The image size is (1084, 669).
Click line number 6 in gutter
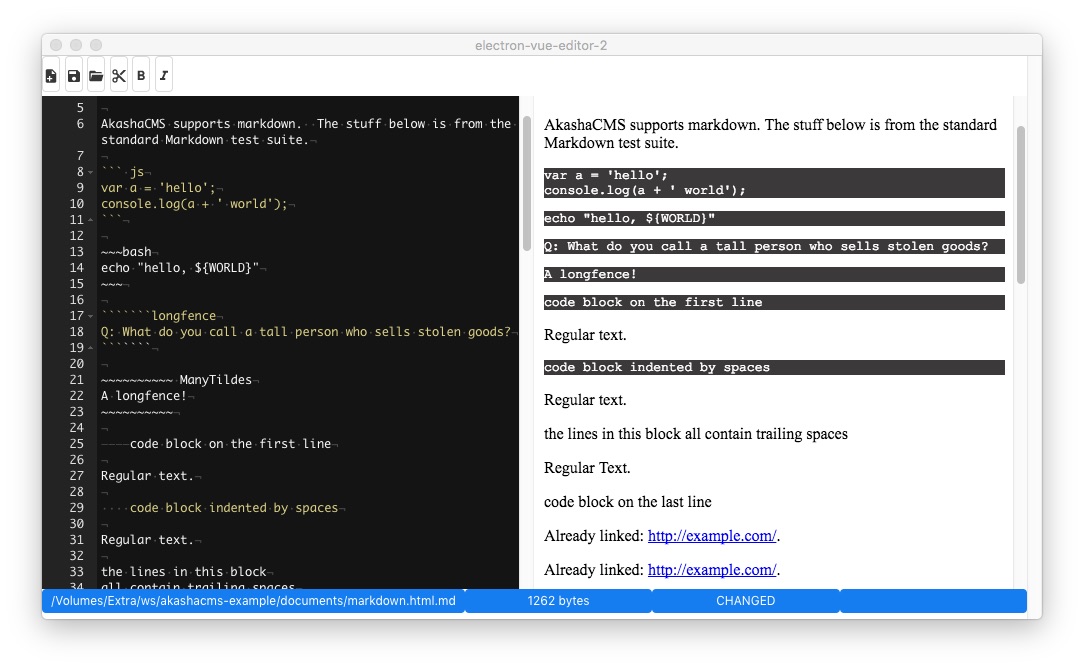click(80, 124)
